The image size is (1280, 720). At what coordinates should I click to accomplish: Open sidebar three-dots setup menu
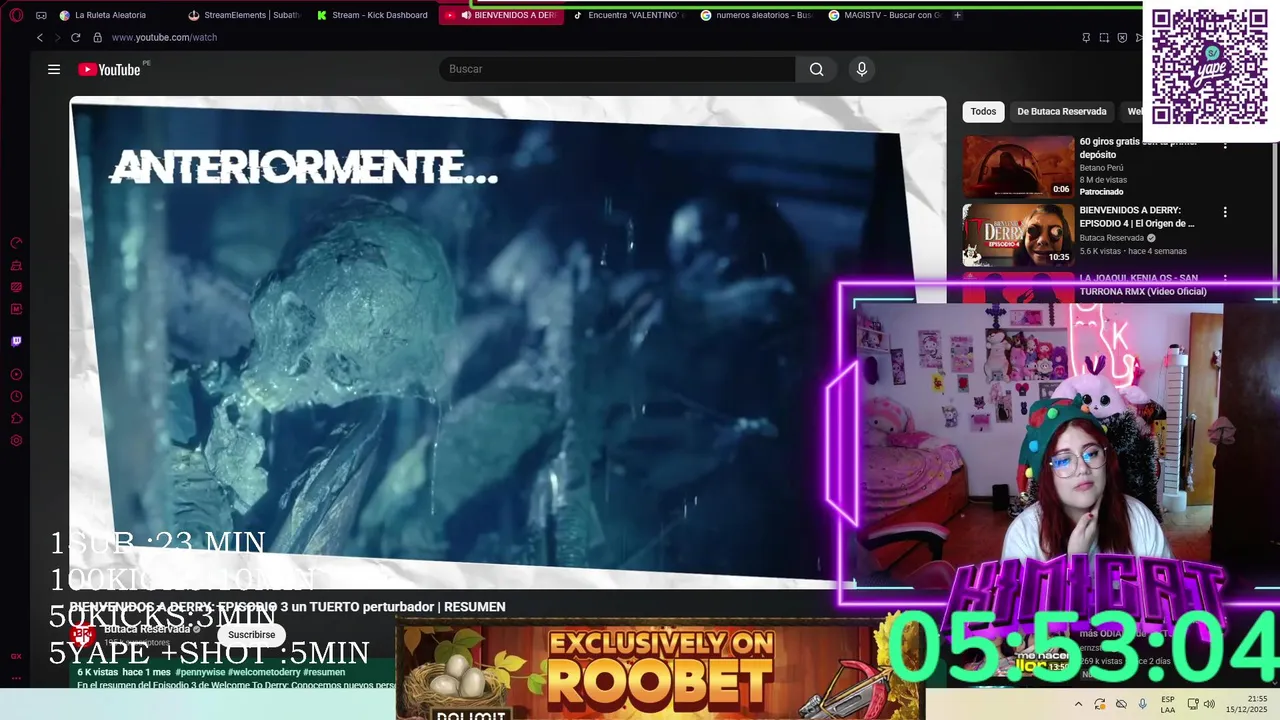click(x=16, y=677)
